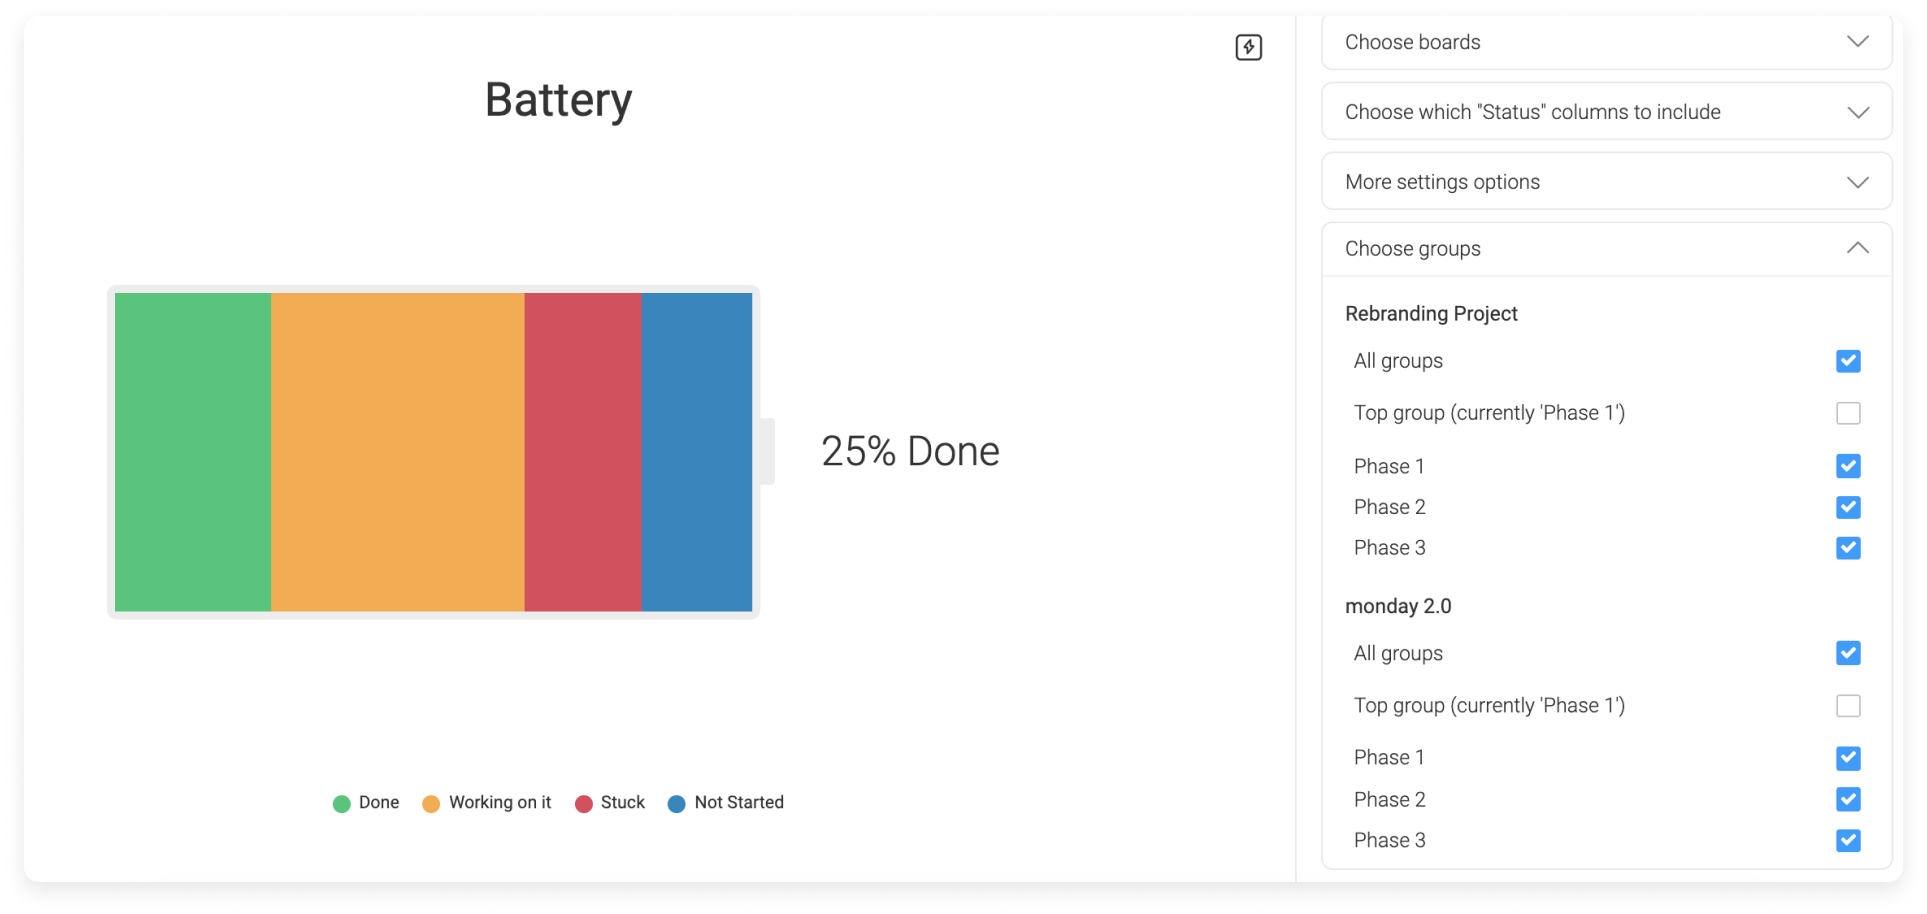Uncheck All groups under monday 2.0
This screenshot has height=914, width=1927.
[x=1848, y=653]
